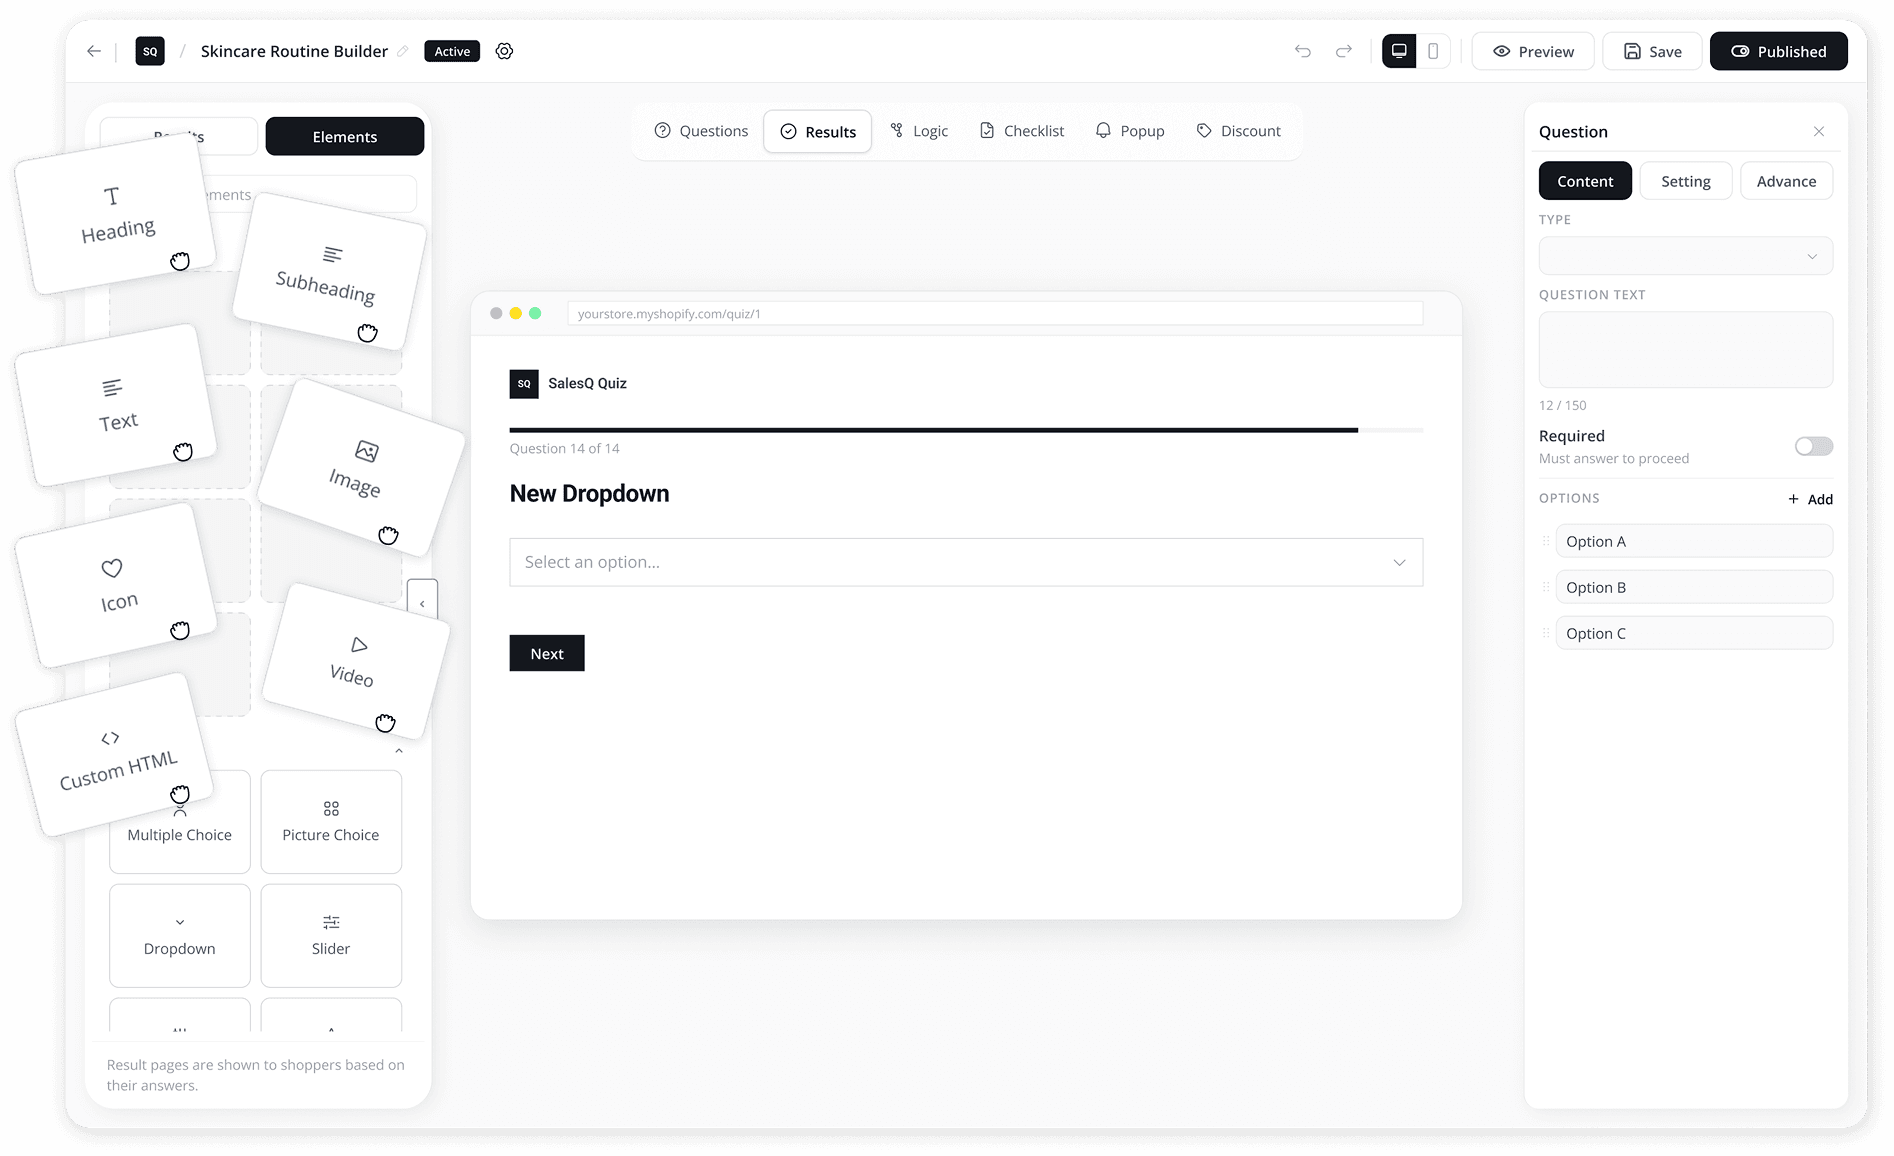The height and width of the screenshot is (1156, 1894).
Task: Click the New Dropdown question title
Action: click(589, 493)
